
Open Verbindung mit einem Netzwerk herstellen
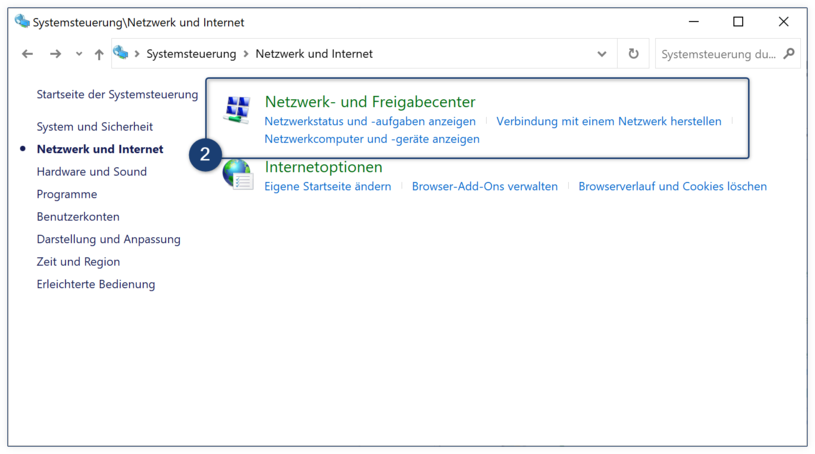point(609,121)
